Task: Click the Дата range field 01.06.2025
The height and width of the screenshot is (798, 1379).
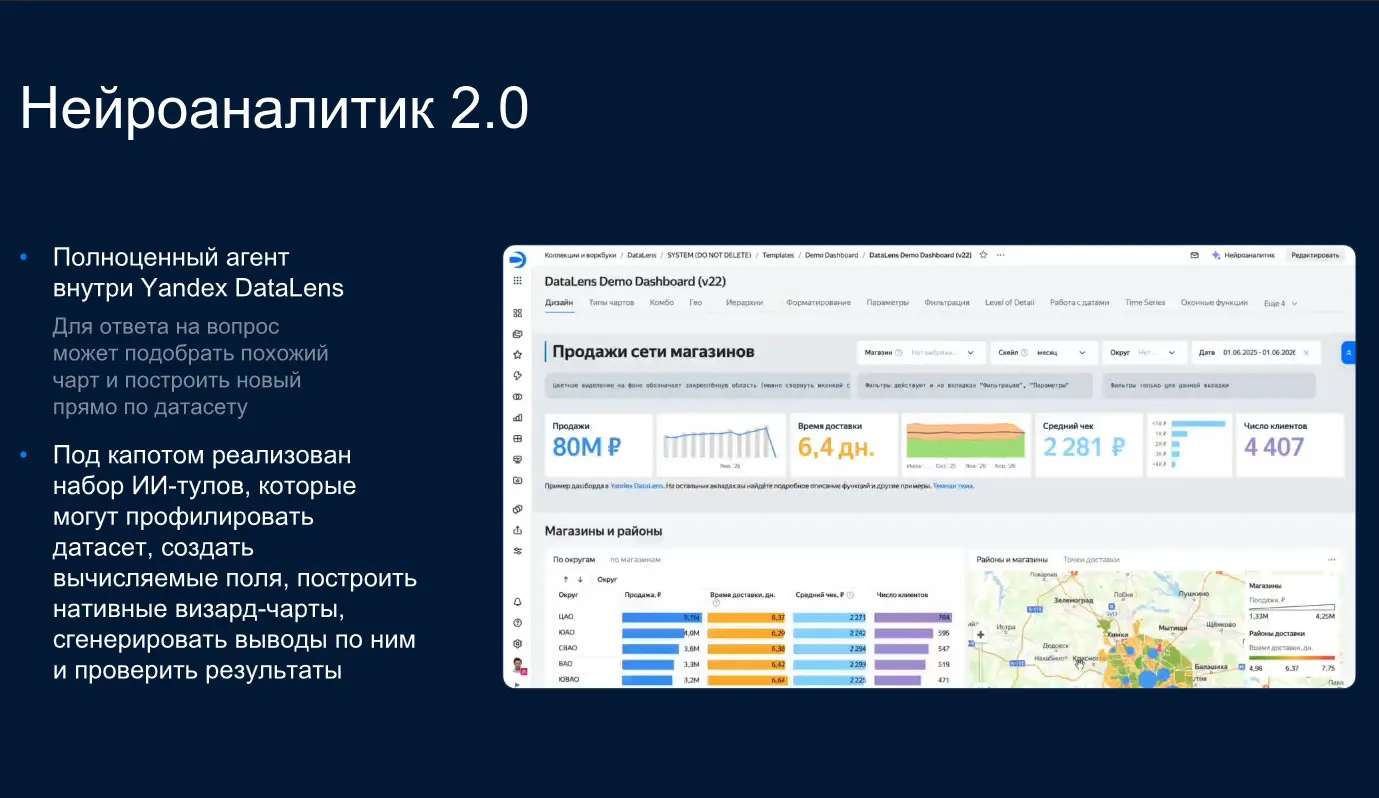Action: point(1255,352)
